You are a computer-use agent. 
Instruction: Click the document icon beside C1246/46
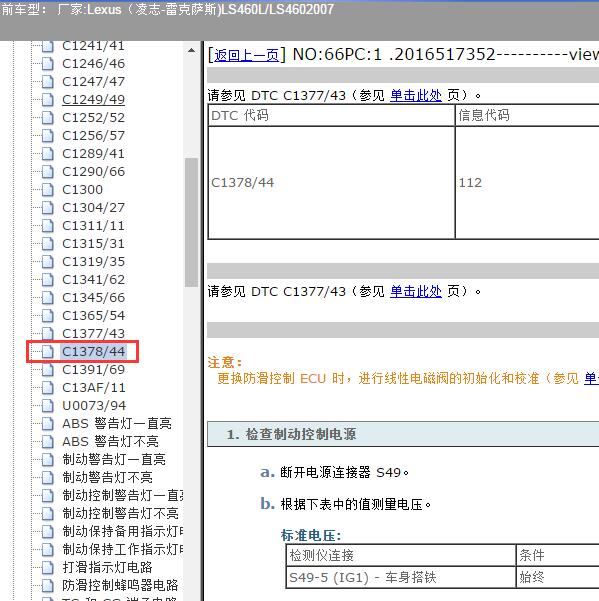[x=48, y=64]
